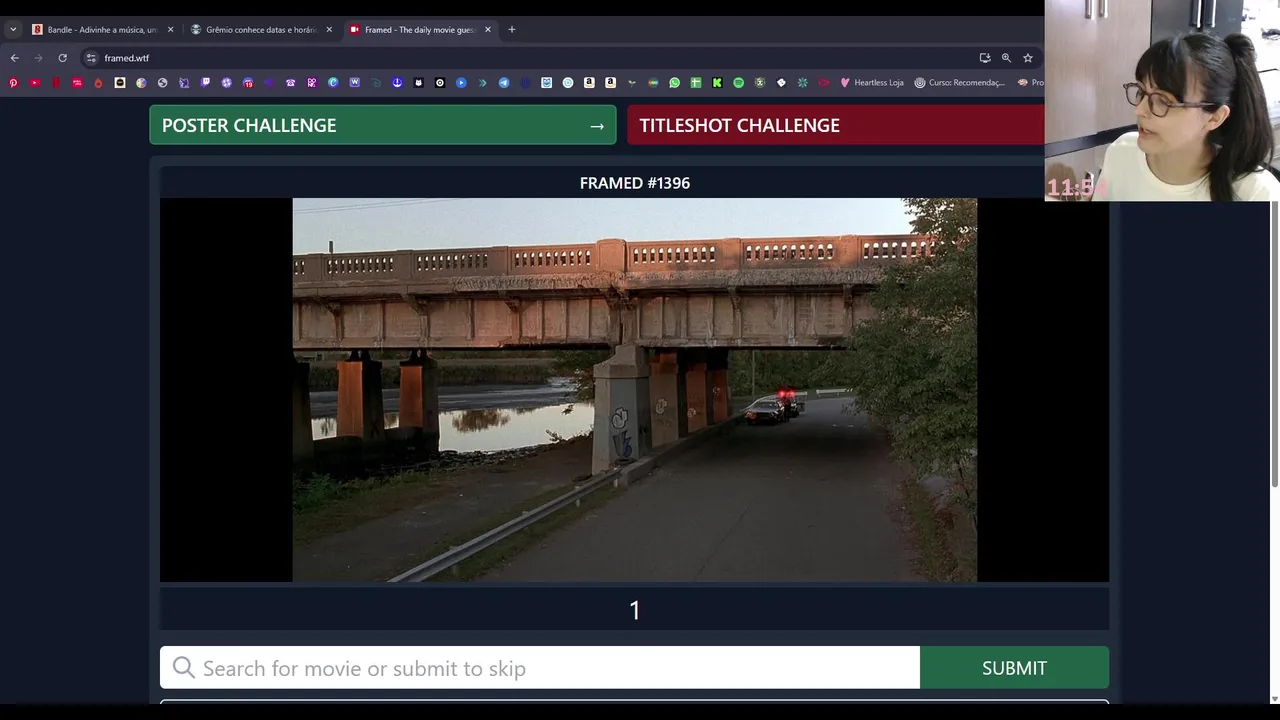This screenshot has height=720, width=1280.
Task: Select the Framed daily movie tab
Action: pyautogui.click(x=420, y=30)
